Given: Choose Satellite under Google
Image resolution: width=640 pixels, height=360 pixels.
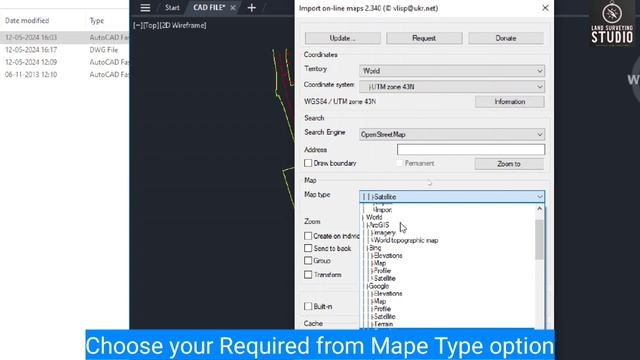Looking at the screenshot, I should pyautogui.click(x=384, y=317).
